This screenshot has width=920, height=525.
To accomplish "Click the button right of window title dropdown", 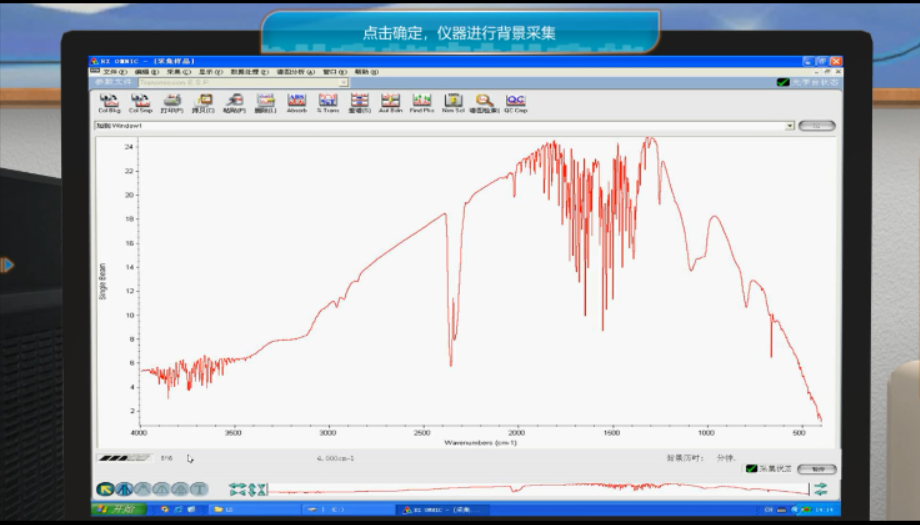I will tap(816, 126).
